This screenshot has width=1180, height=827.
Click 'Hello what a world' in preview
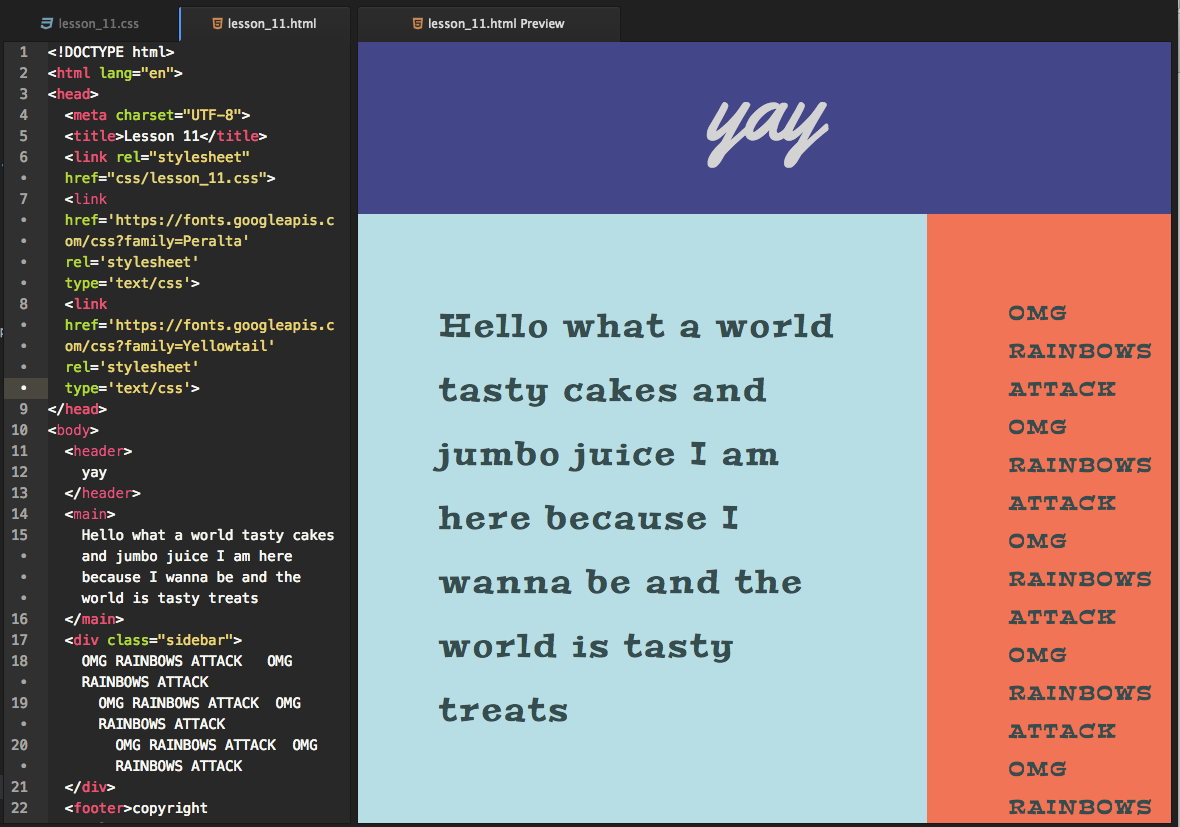[x=636, y=326]
